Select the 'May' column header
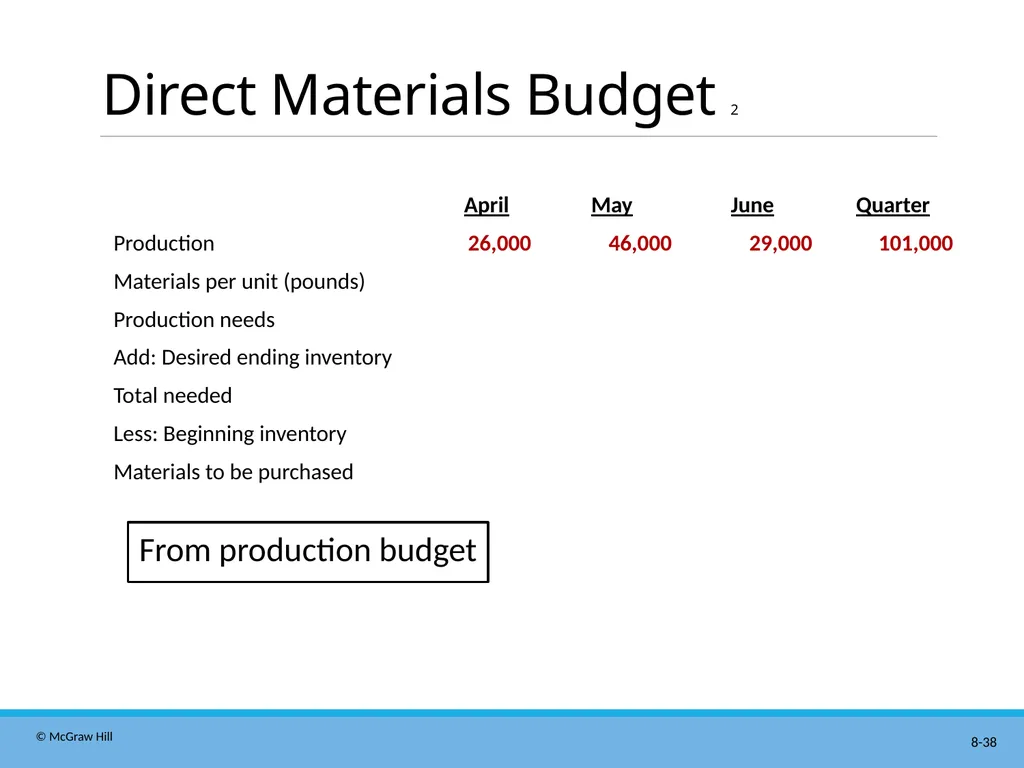 click(x=612, y=206)
